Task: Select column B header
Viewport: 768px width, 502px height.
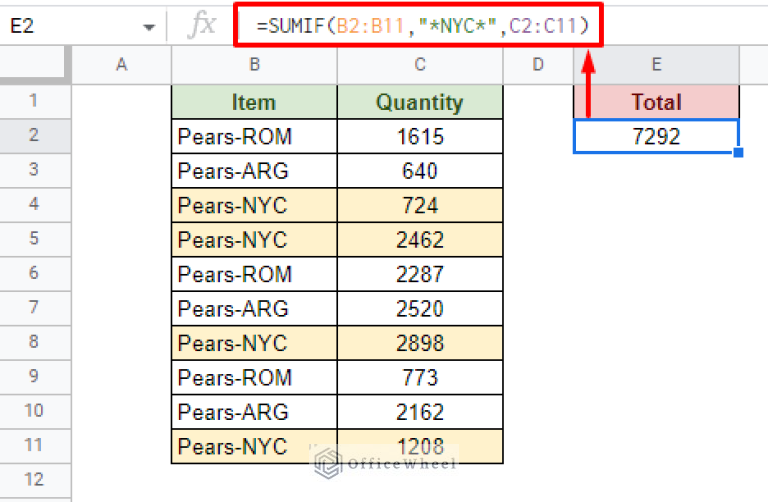Action: (x=254, y=65)
